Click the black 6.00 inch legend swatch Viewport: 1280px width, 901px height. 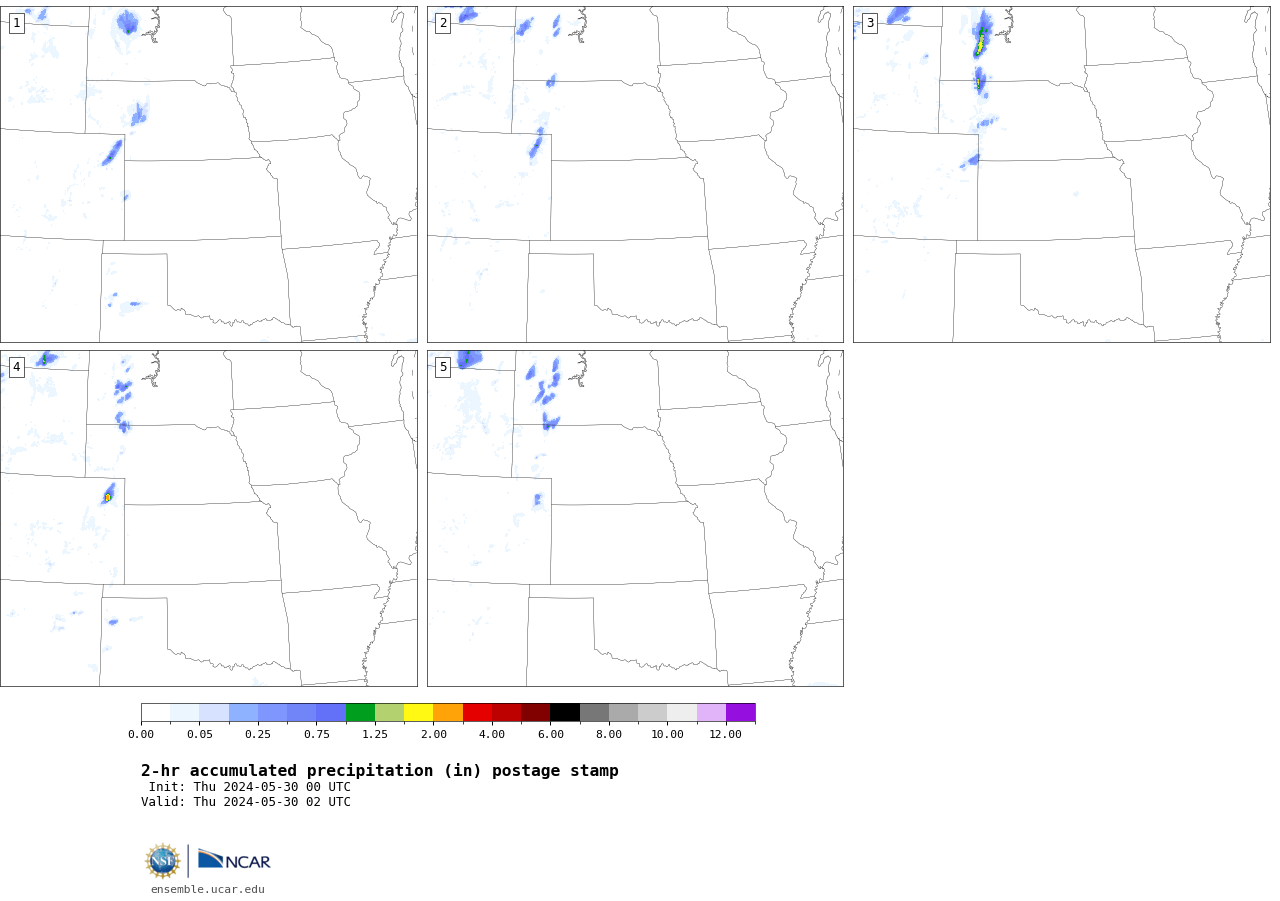coord(565,713)
